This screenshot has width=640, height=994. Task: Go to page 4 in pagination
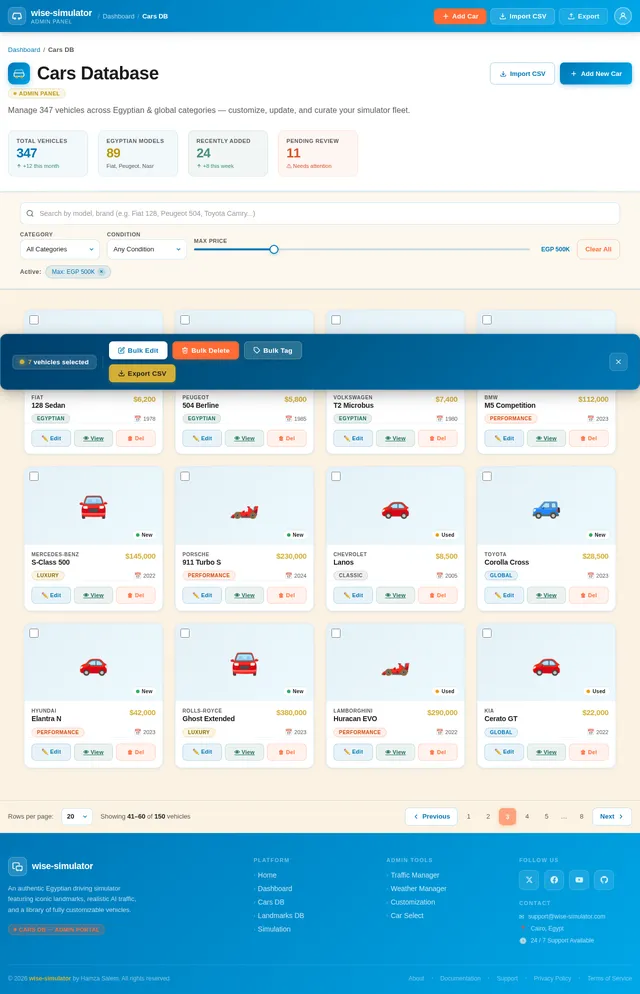[527, 816]
